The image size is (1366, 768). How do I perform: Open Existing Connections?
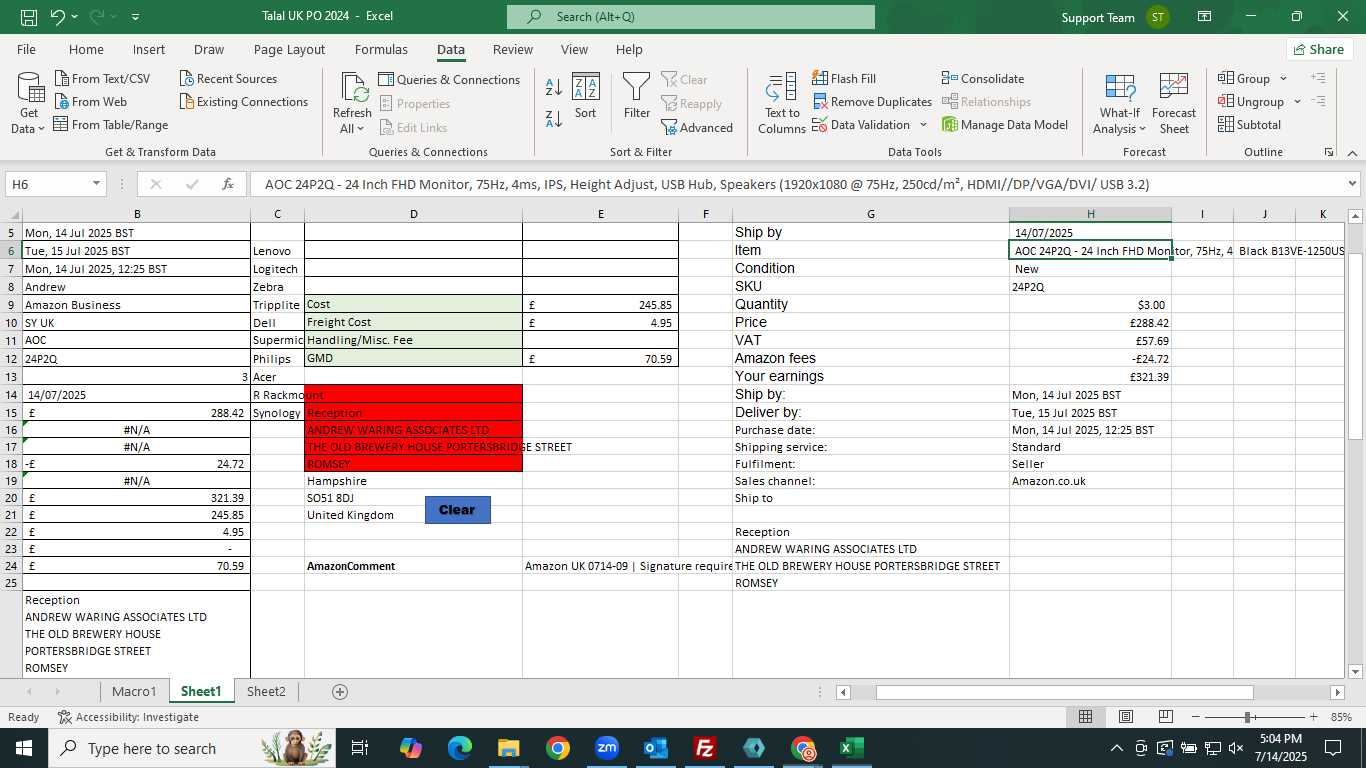pos(244,102)
